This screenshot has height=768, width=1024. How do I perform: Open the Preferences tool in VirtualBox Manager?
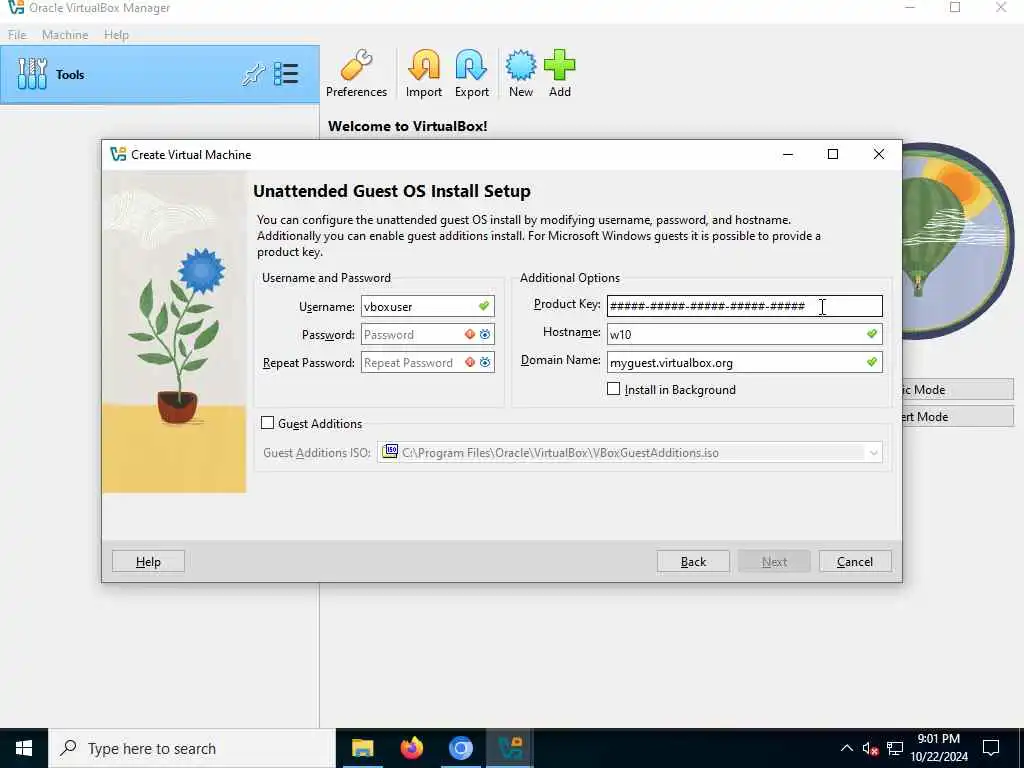click(356, 74)
